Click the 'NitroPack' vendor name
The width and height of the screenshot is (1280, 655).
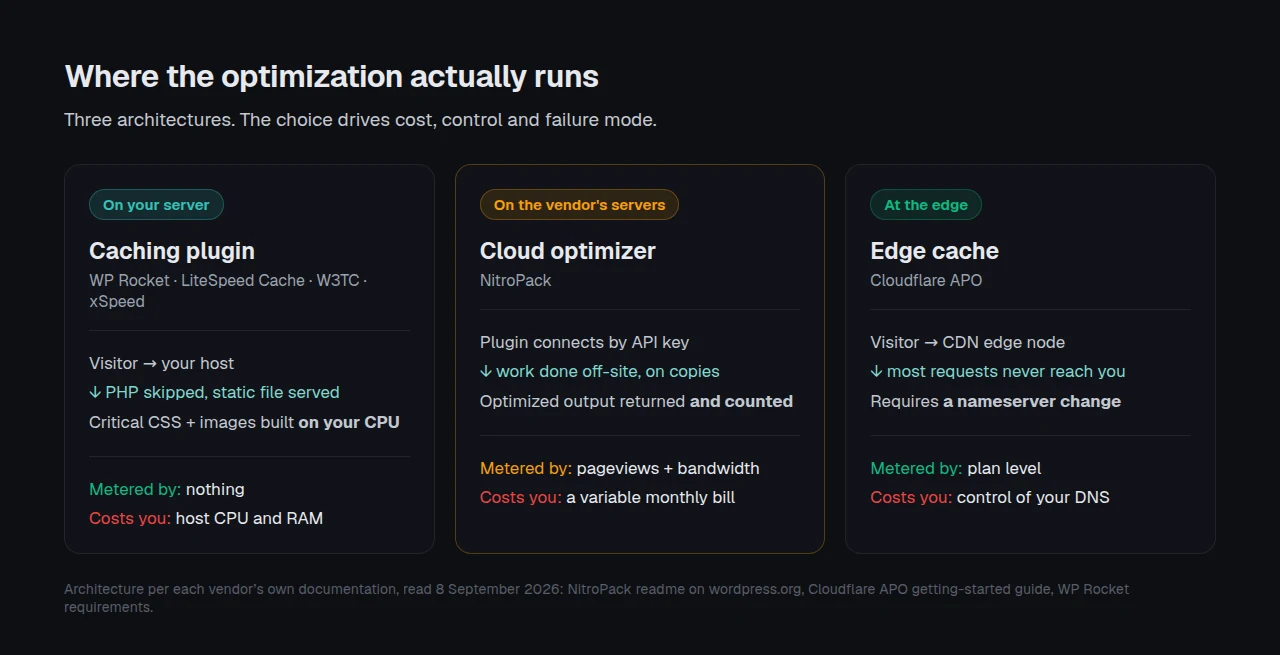516,280
